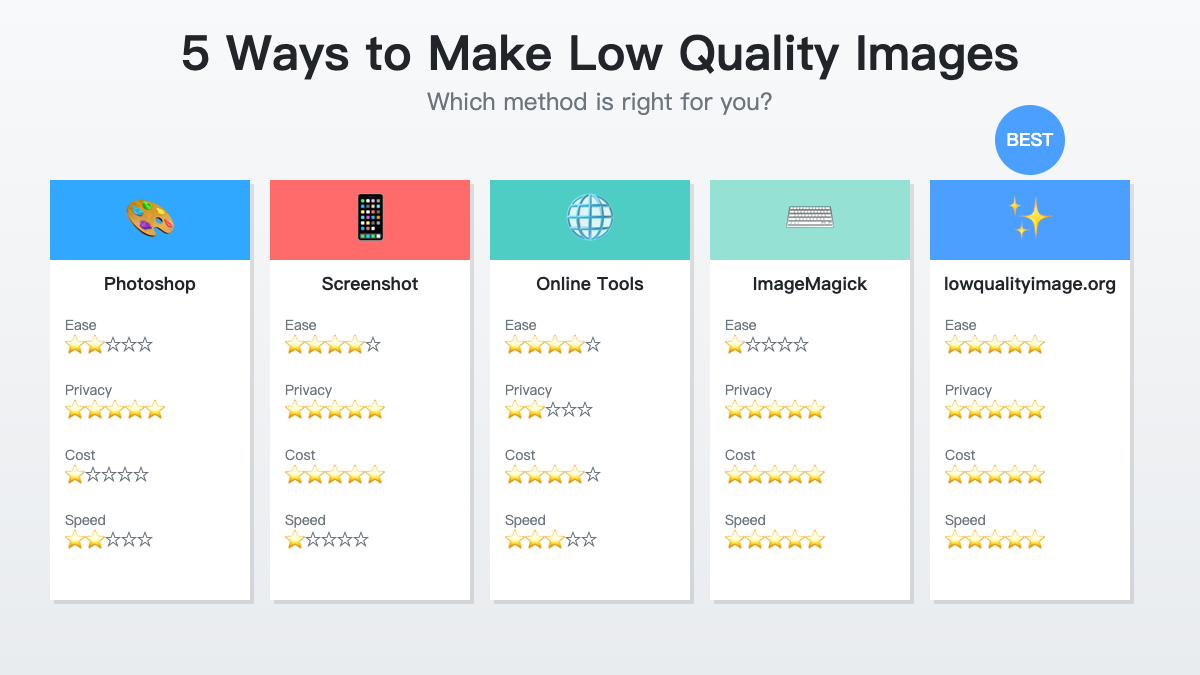
Task: Click the Photoshop palette icon
Action: [x=150, y=218]
